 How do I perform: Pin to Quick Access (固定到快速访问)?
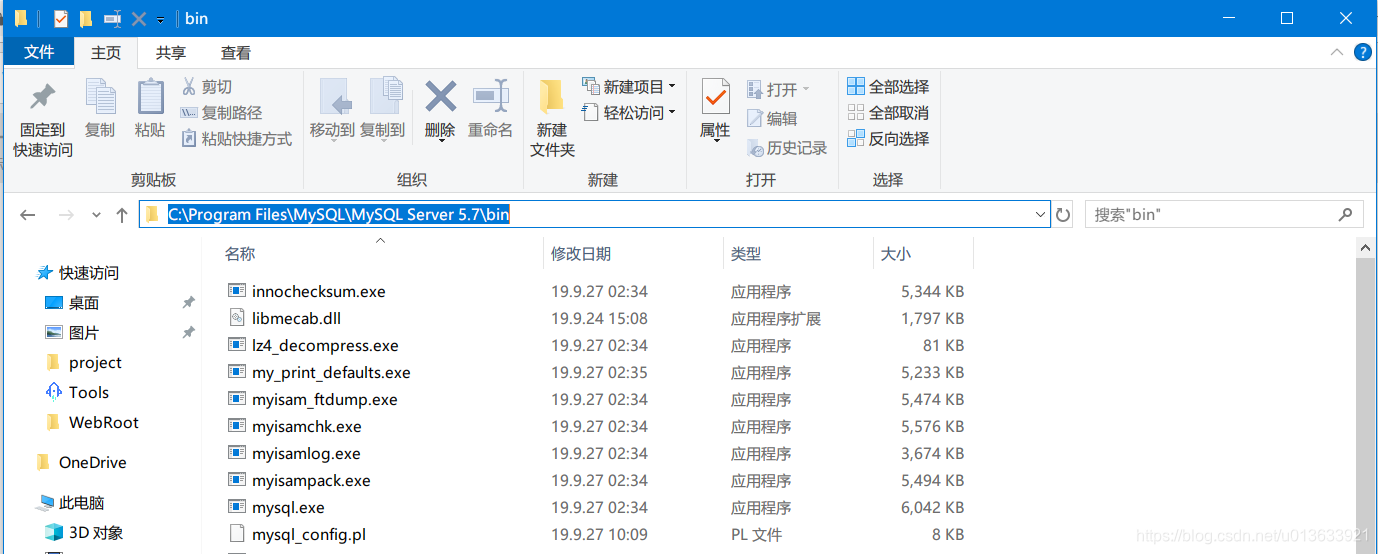point(43,119)
